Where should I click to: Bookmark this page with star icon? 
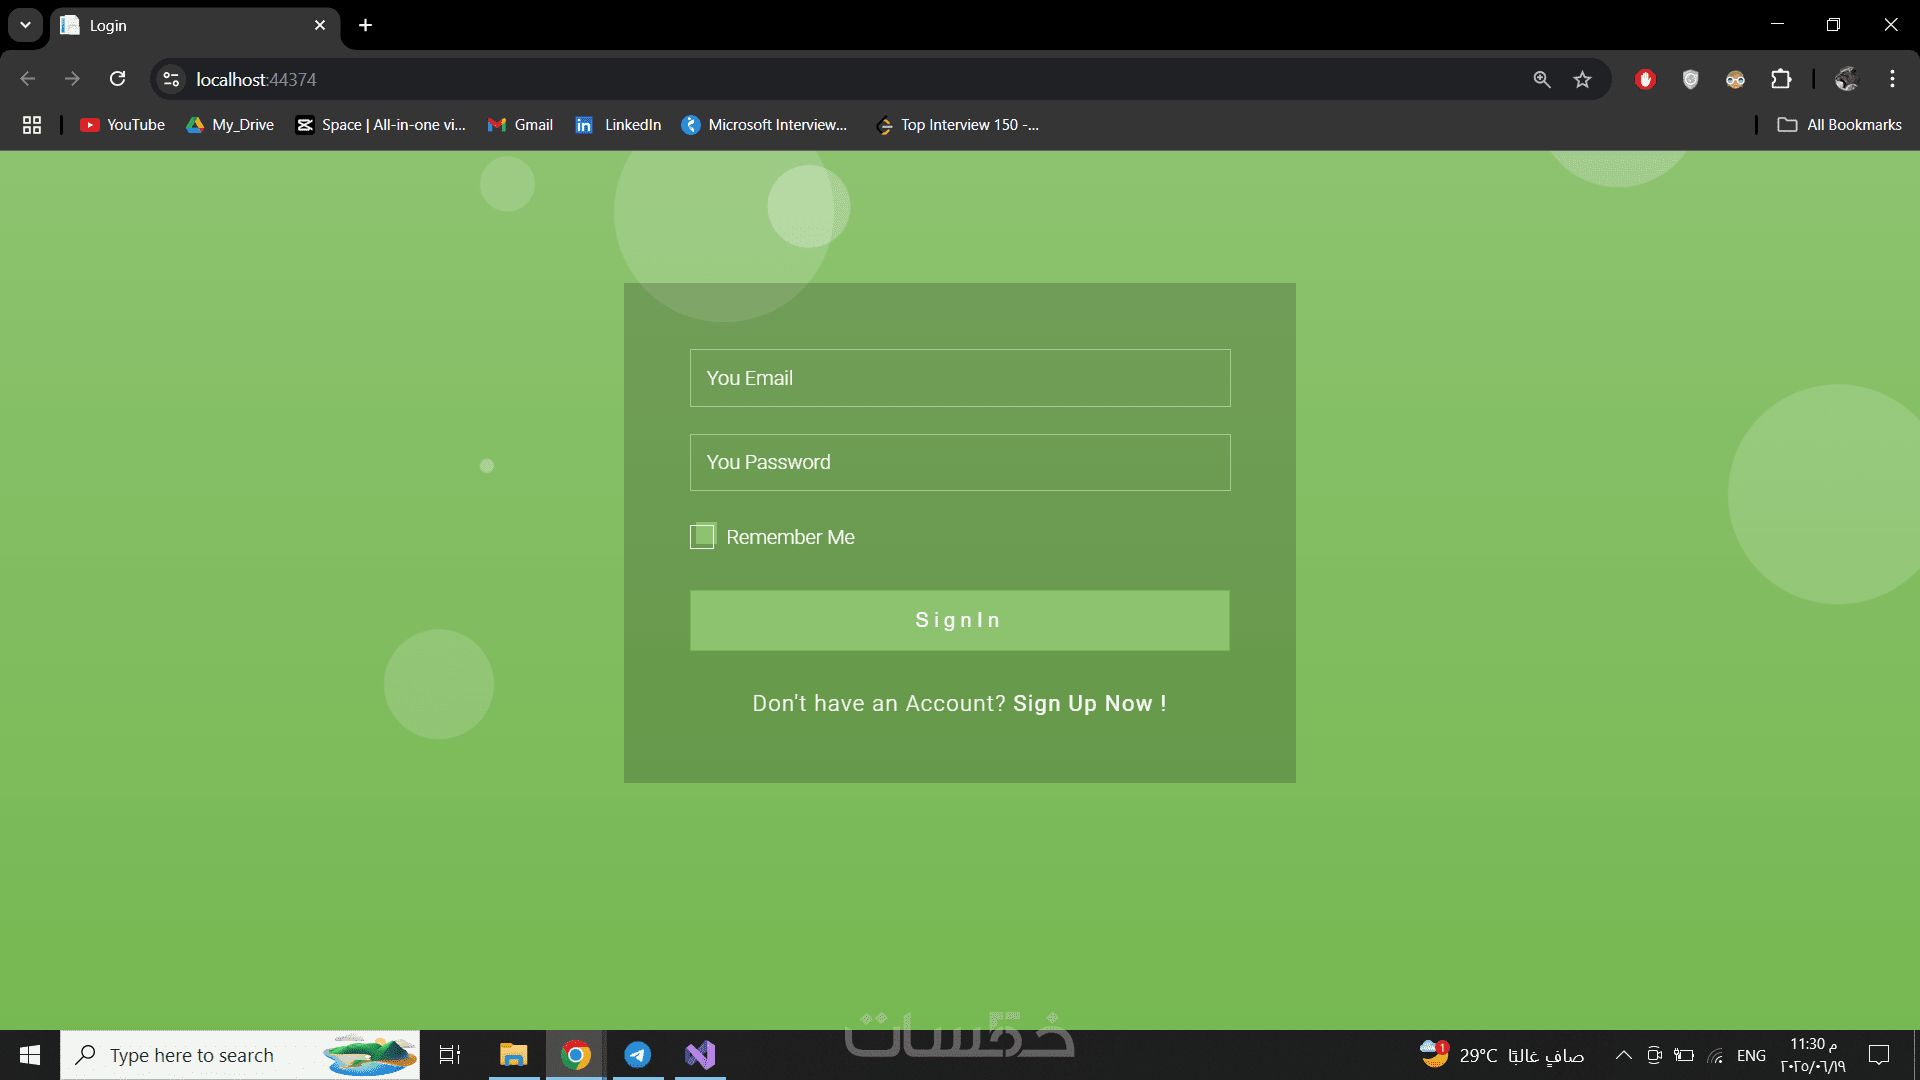(1582, 79)
